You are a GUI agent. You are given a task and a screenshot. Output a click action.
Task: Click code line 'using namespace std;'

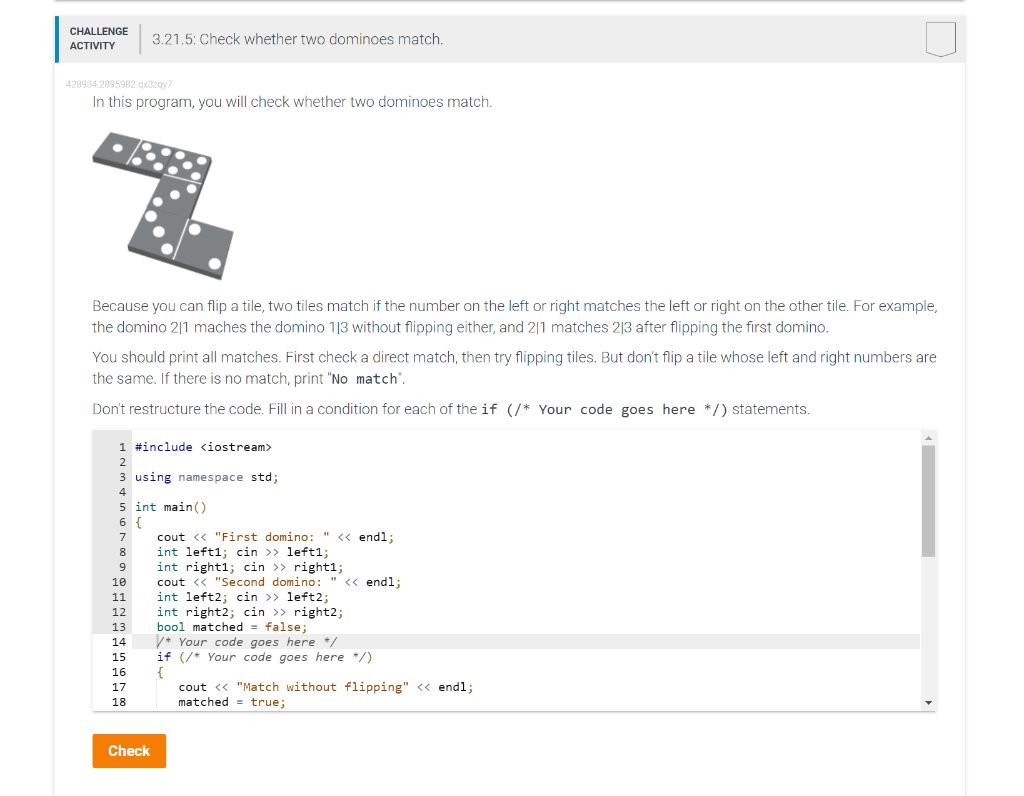[x=206, y=477]
